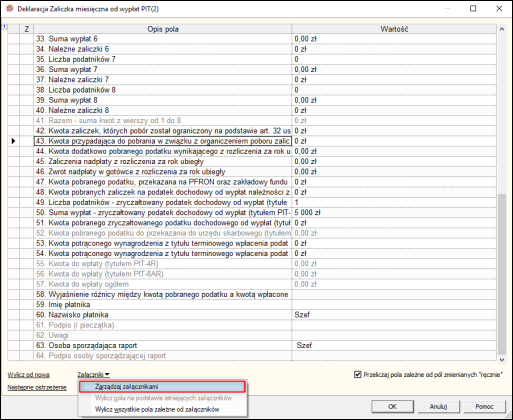Click the 'Wylicz od nowa' link
The width and height of the screenshot is (513, 420).
point(29,375)
